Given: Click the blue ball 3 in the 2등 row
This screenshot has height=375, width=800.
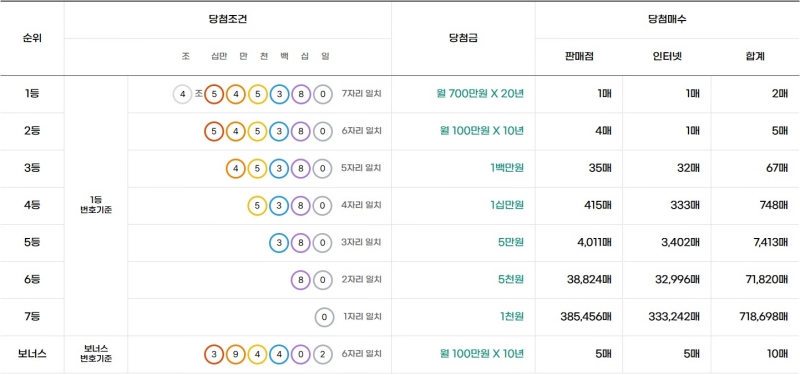Looking at the screenshot, I should tap(279, 131).
